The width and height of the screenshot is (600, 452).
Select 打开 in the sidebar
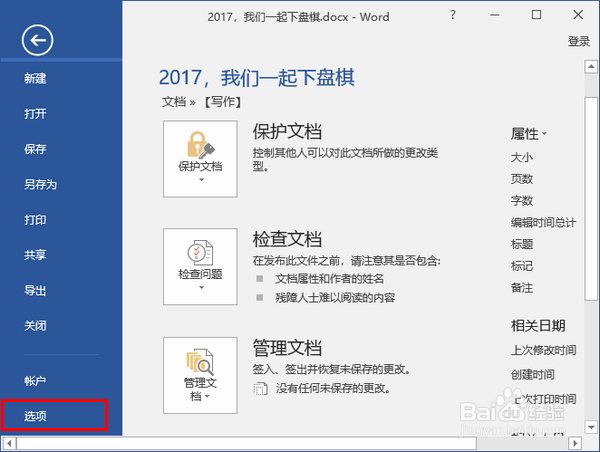point(35,114)
